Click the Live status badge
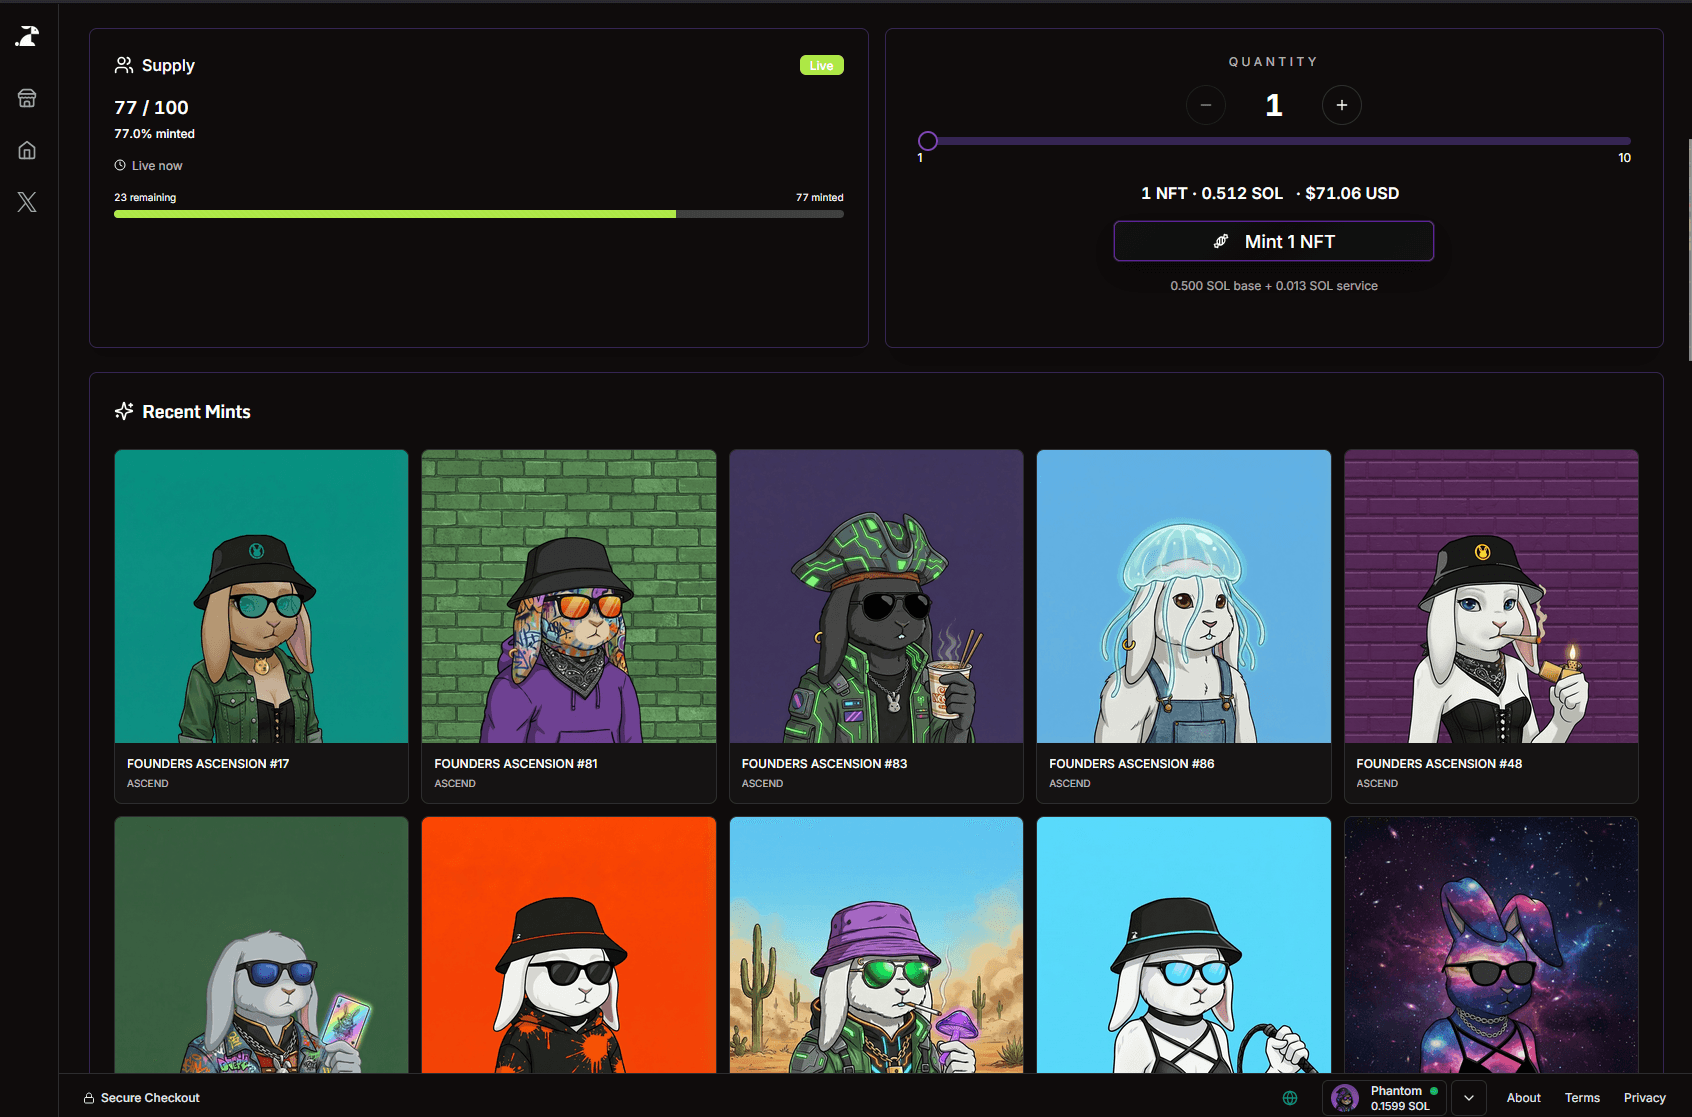The image size is (1692, 1117). click(x=822, y=65)
